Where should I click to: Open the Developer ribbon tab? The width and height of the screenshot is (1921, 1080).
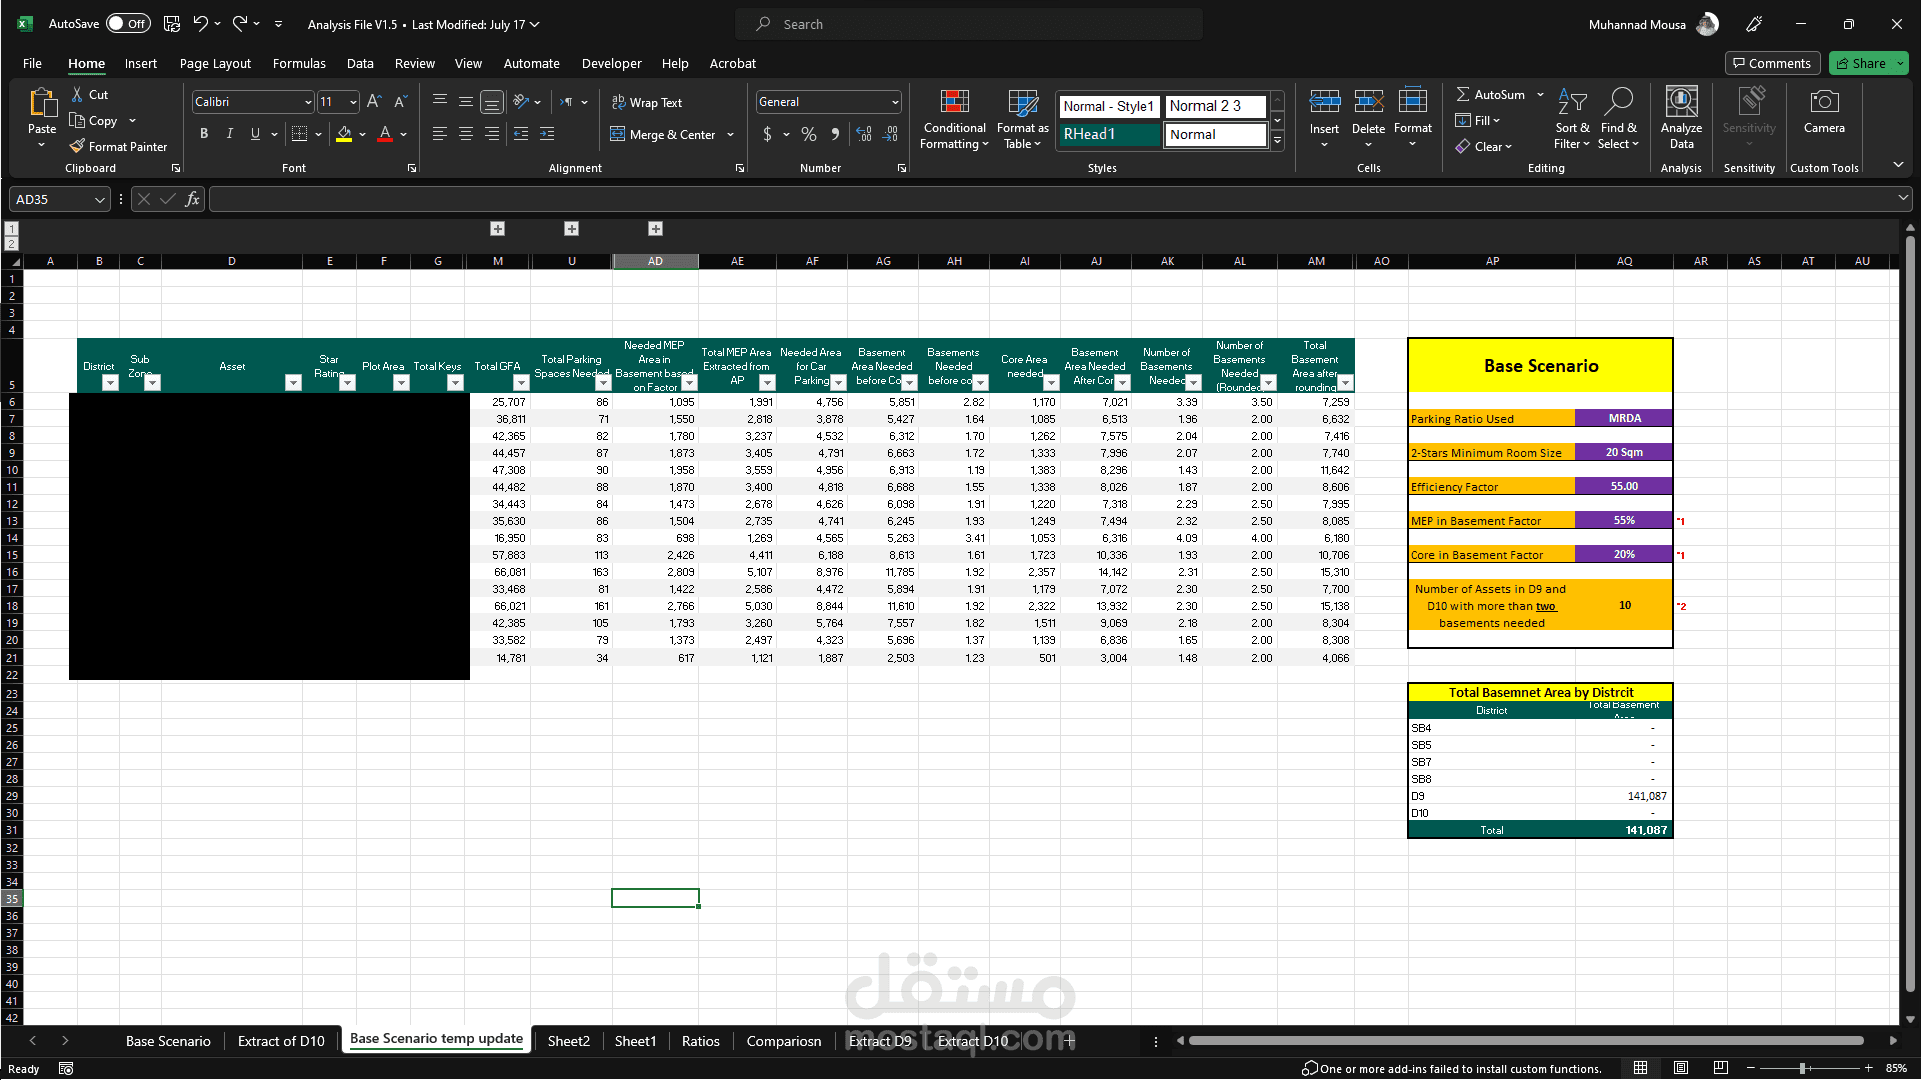pos(612,63)
